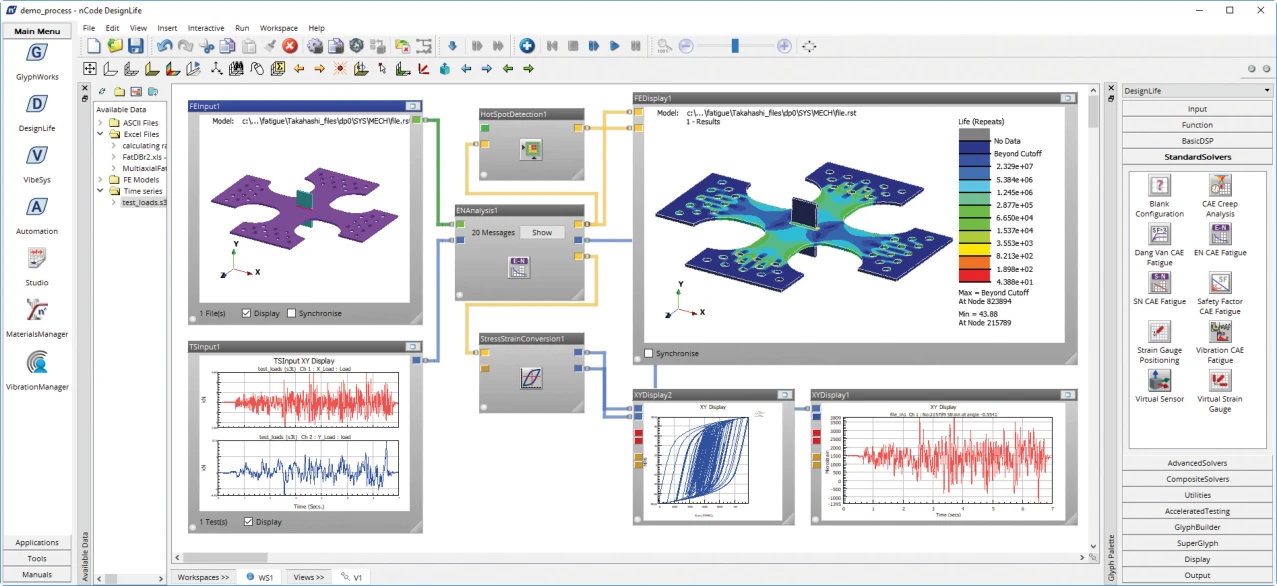The image size is (1277, 586).
Task: Switch to the WS1 workspace tab
Action: tap(260, 577)
